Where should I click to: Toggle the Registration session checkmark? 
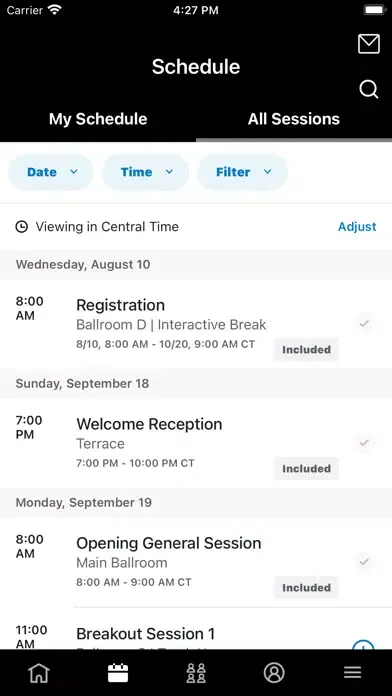coord(364,324)
